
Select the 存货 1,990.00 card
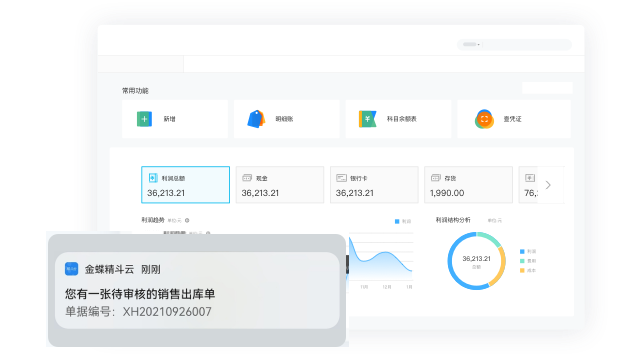pyautogui.click(x=469, y=184)
